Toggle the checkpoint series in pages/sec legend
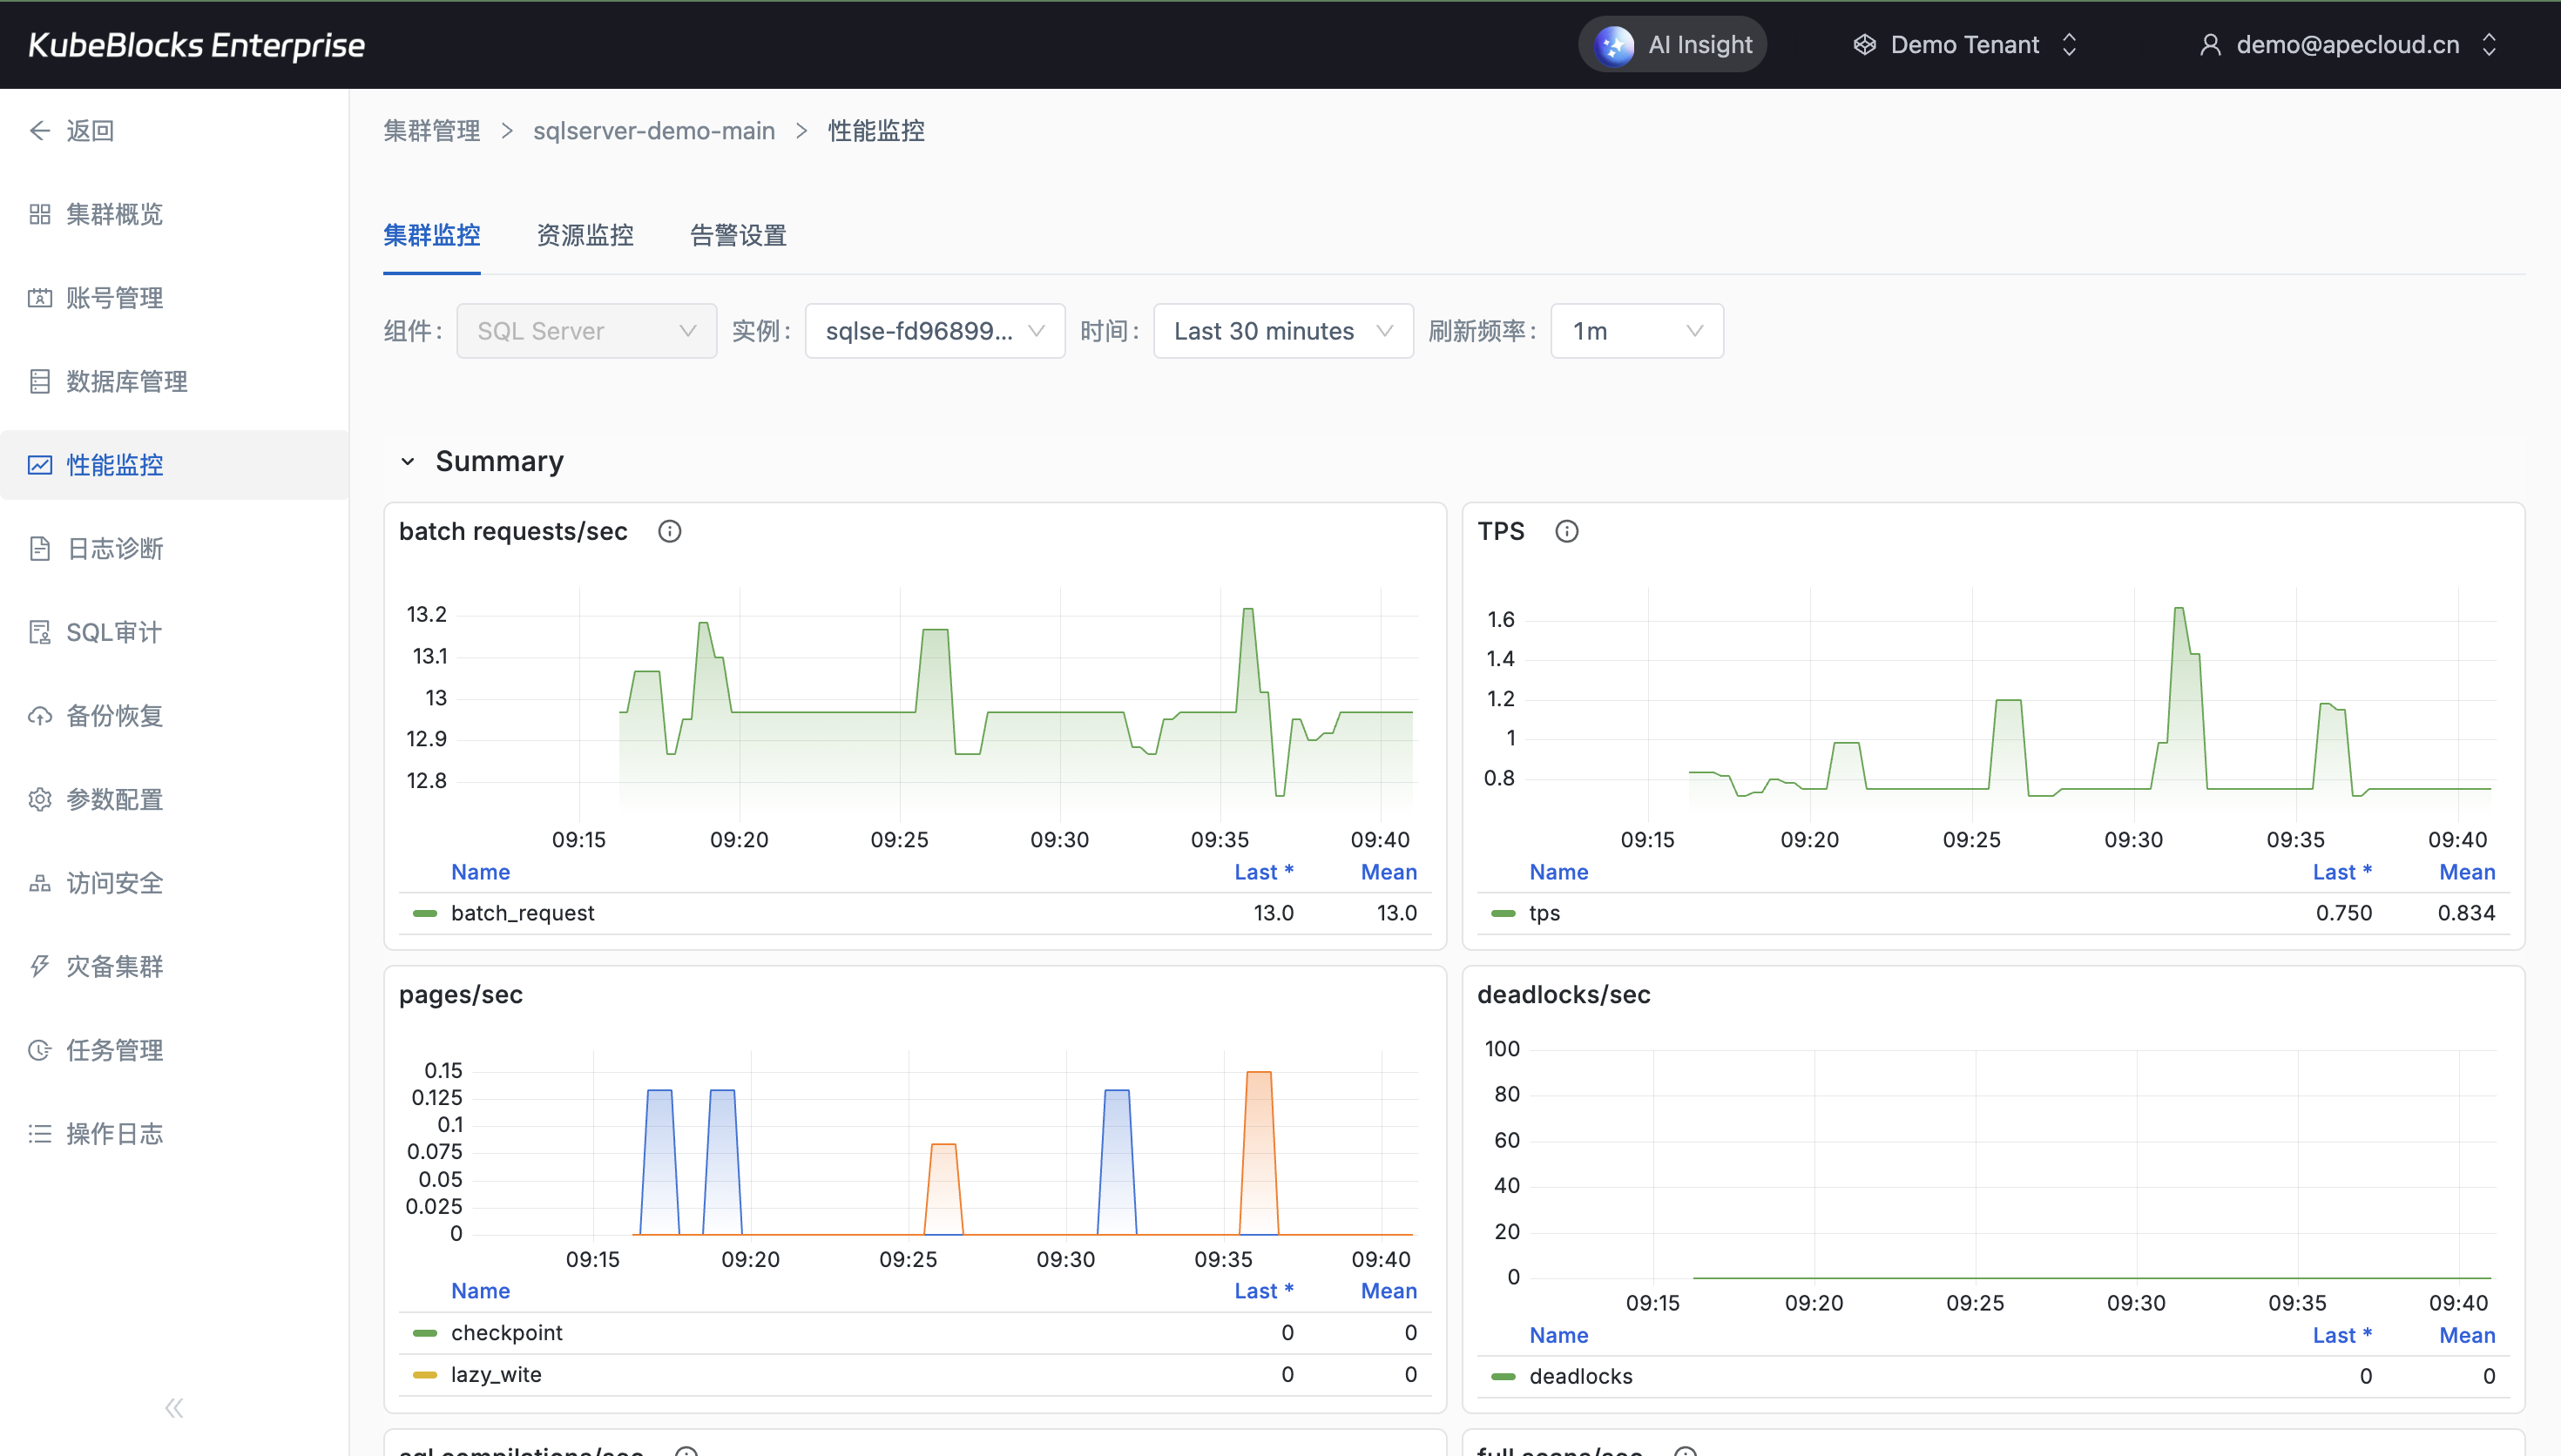Viewport: 2561px width, 1456px height. pyautogui.click(x=506, y=1332)
